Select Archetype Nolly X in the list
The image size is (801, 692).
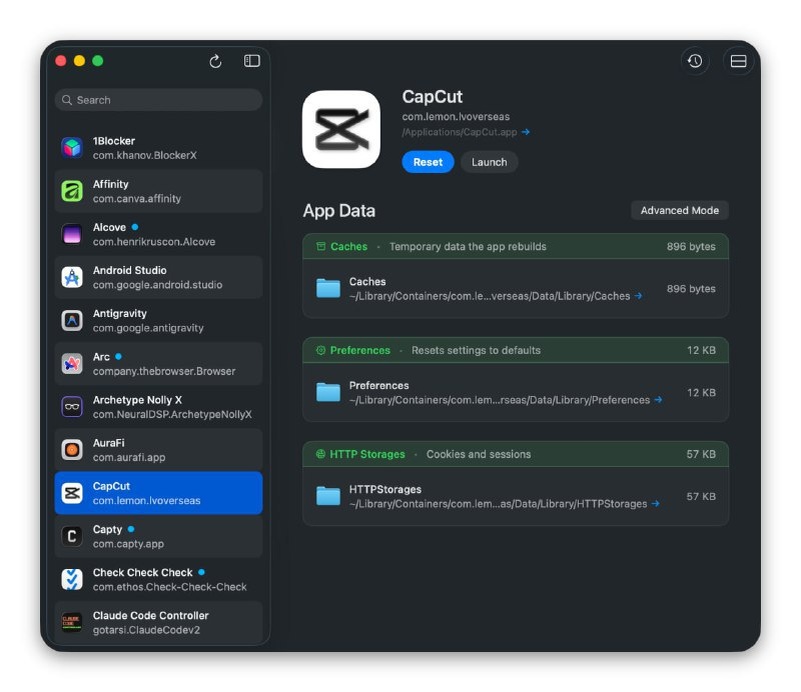[x=158, y=407]
